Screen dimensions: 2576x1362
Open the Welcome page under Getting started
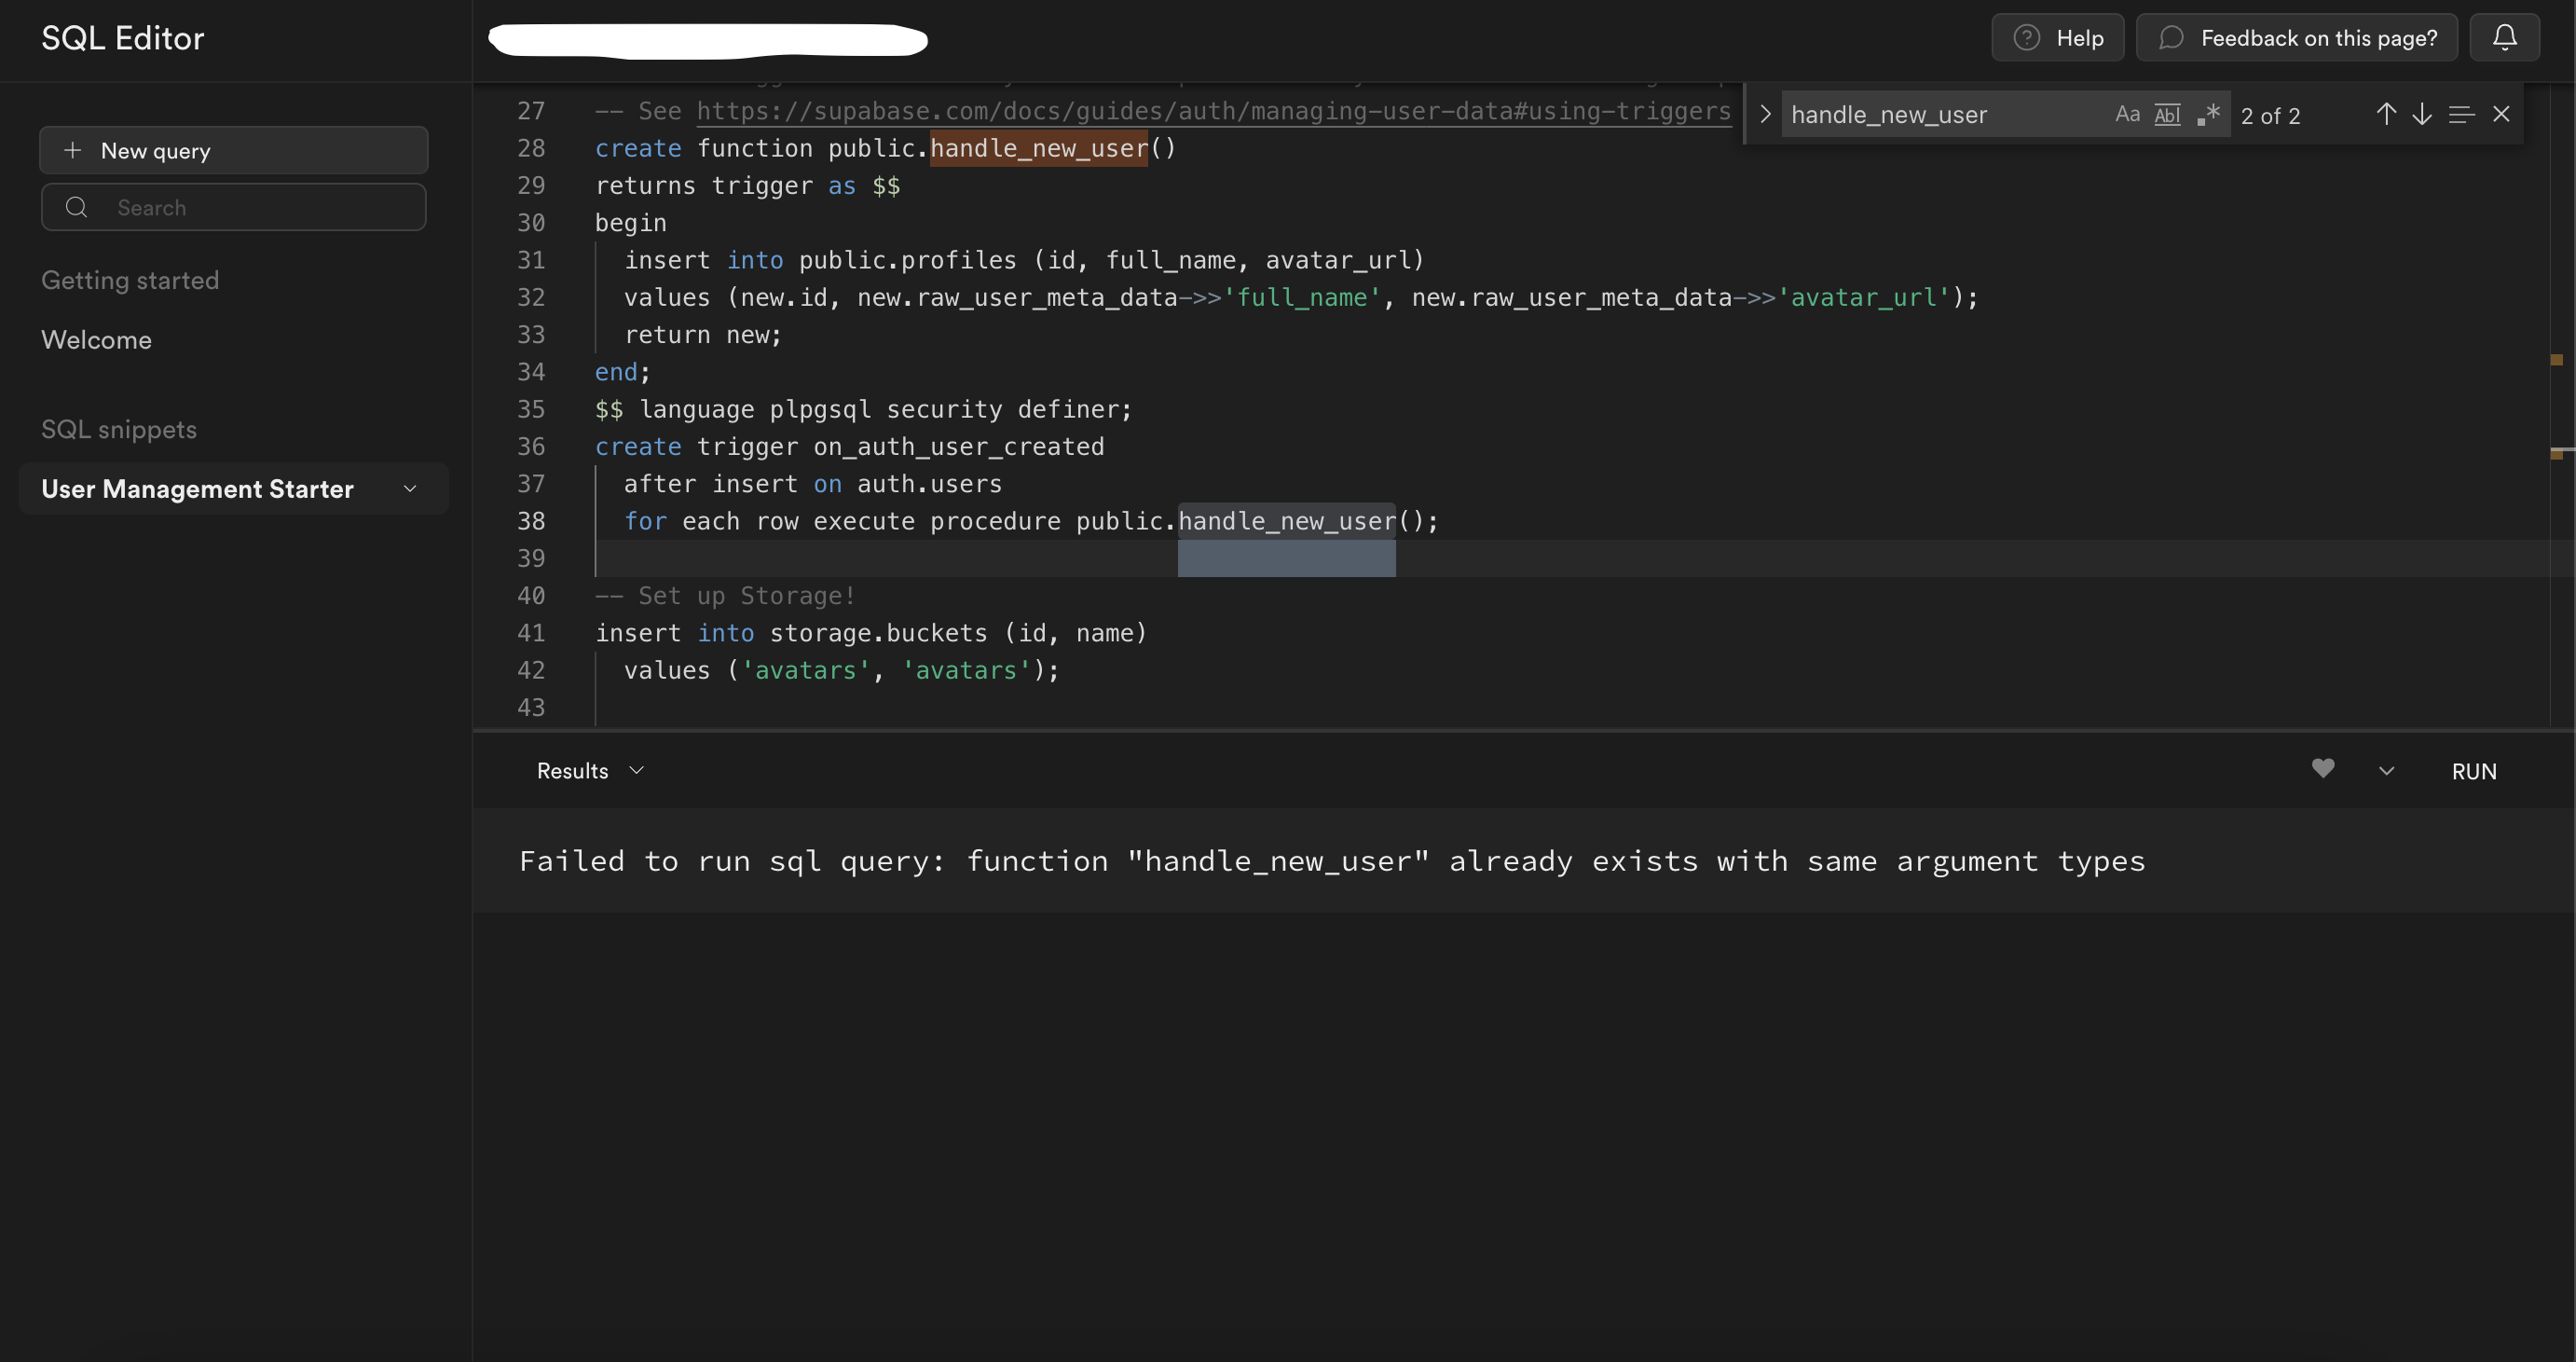(x=96, y=340)
